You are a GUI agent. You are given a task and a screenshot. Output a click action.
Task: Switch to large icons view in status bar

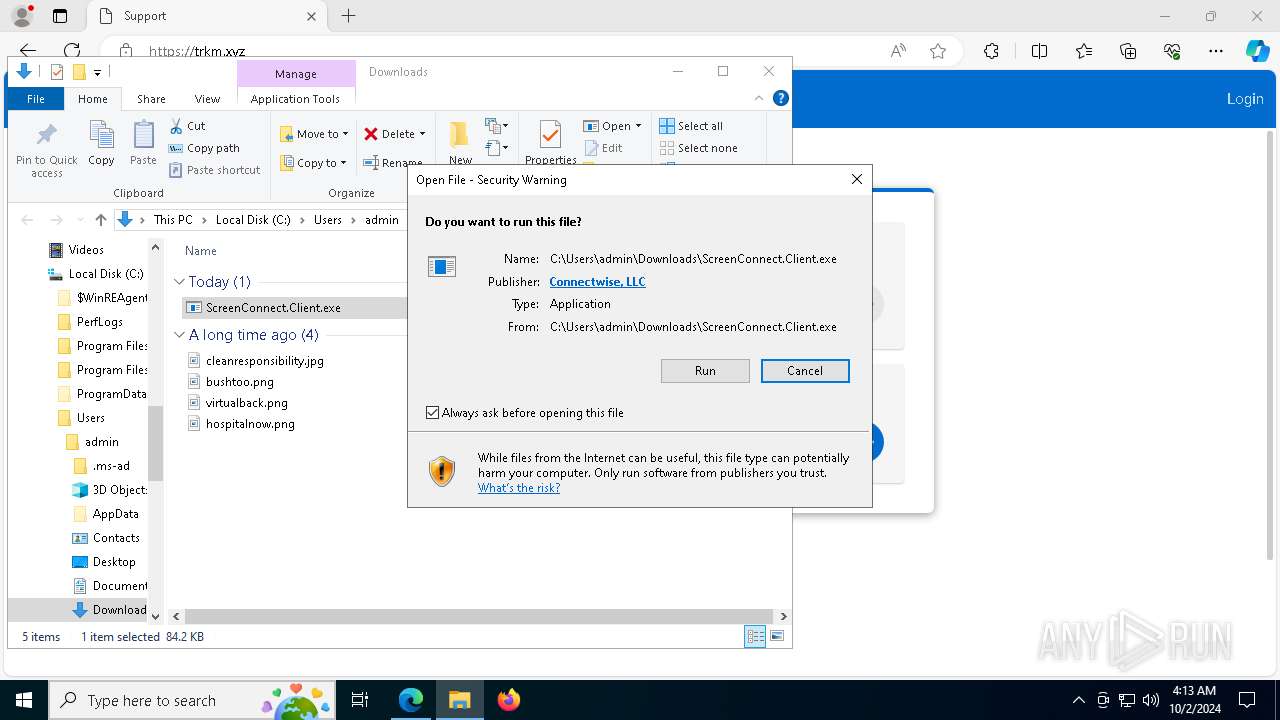coord(777,636)
